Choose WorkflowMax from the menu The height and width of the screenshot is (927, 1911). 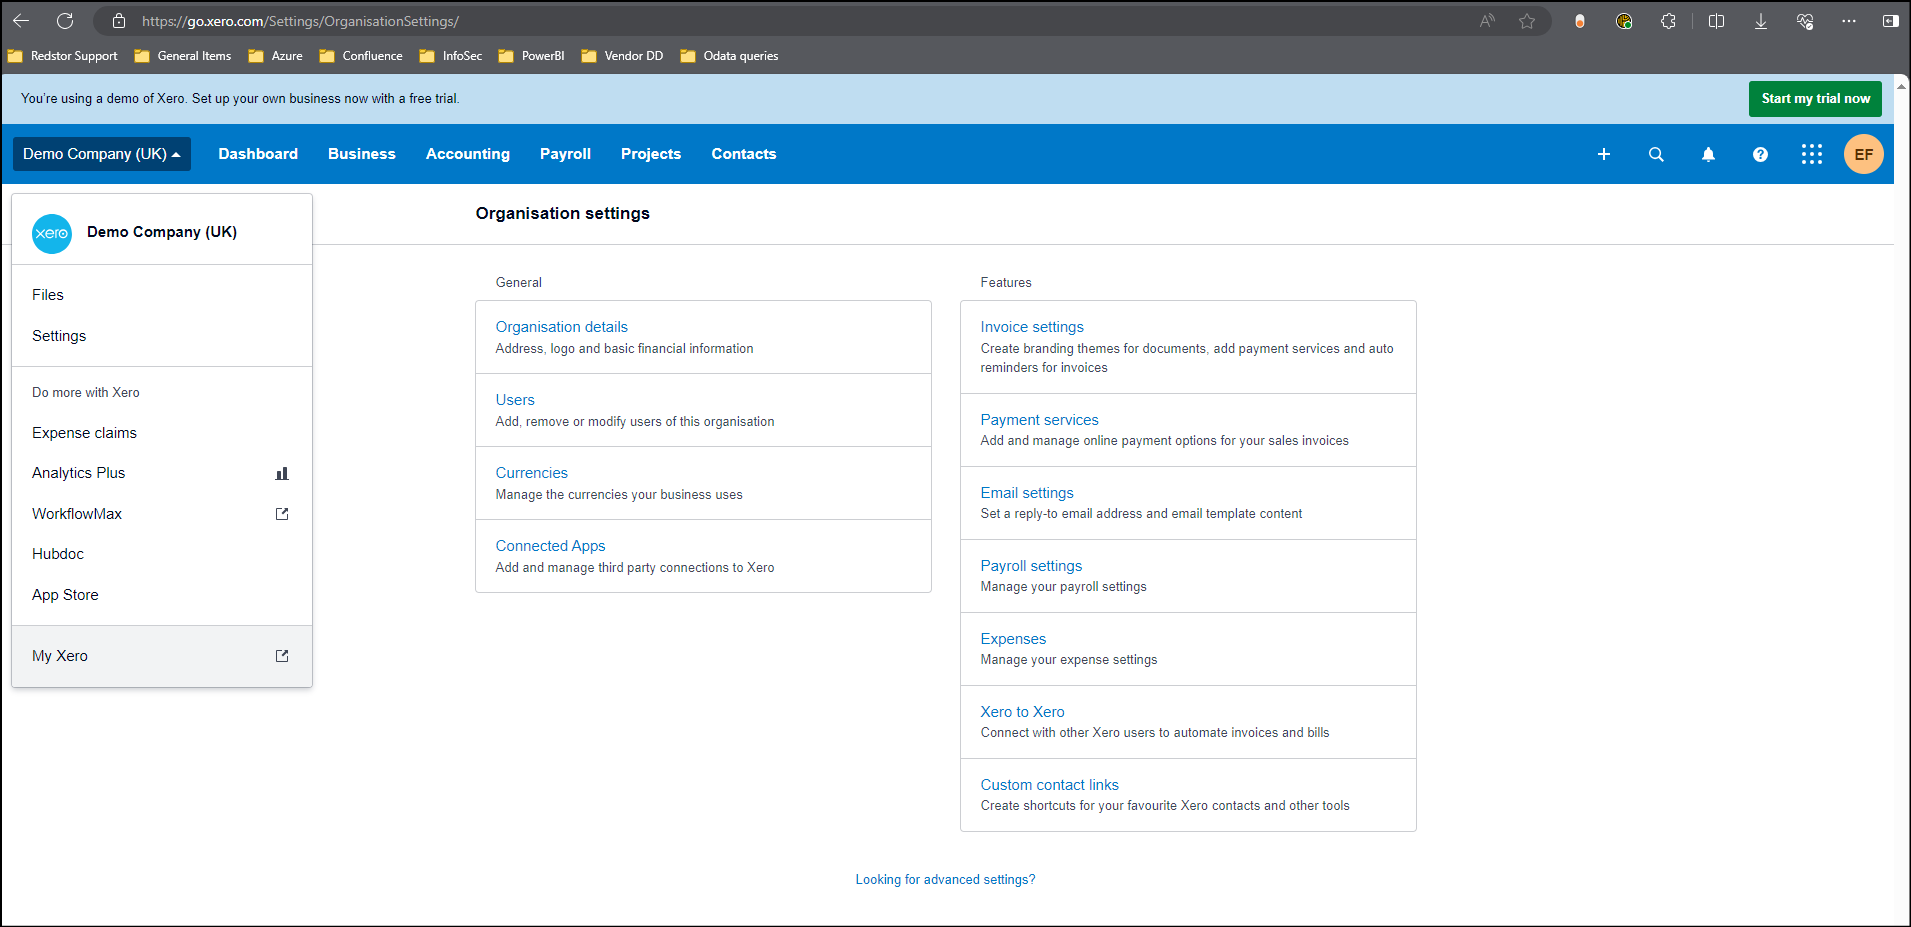(x=162, y=514)
